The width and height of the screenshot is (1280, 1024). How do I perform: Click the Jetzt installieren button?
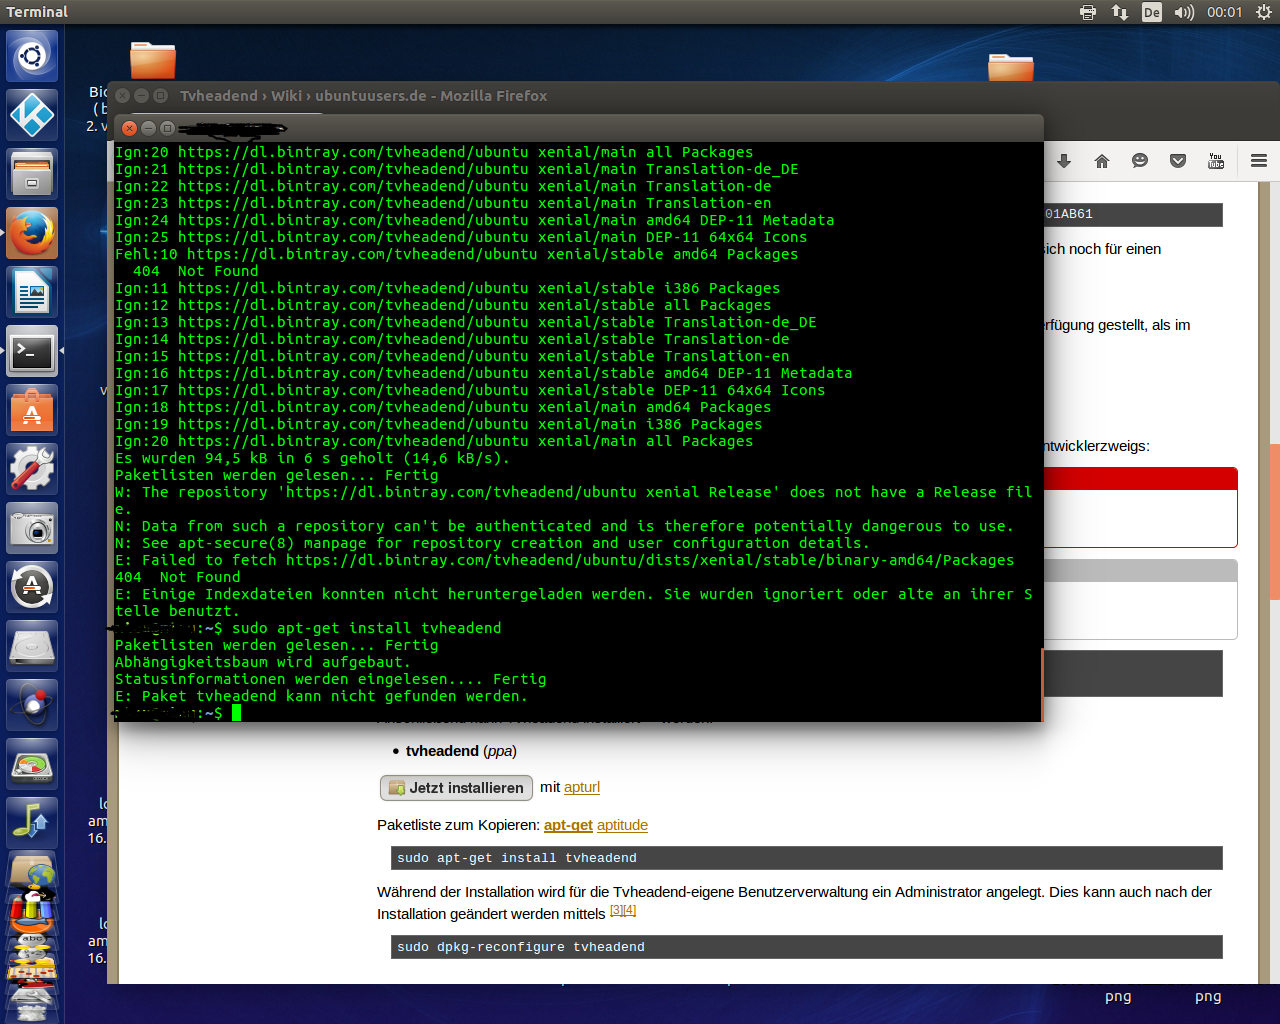coord(456,788)
